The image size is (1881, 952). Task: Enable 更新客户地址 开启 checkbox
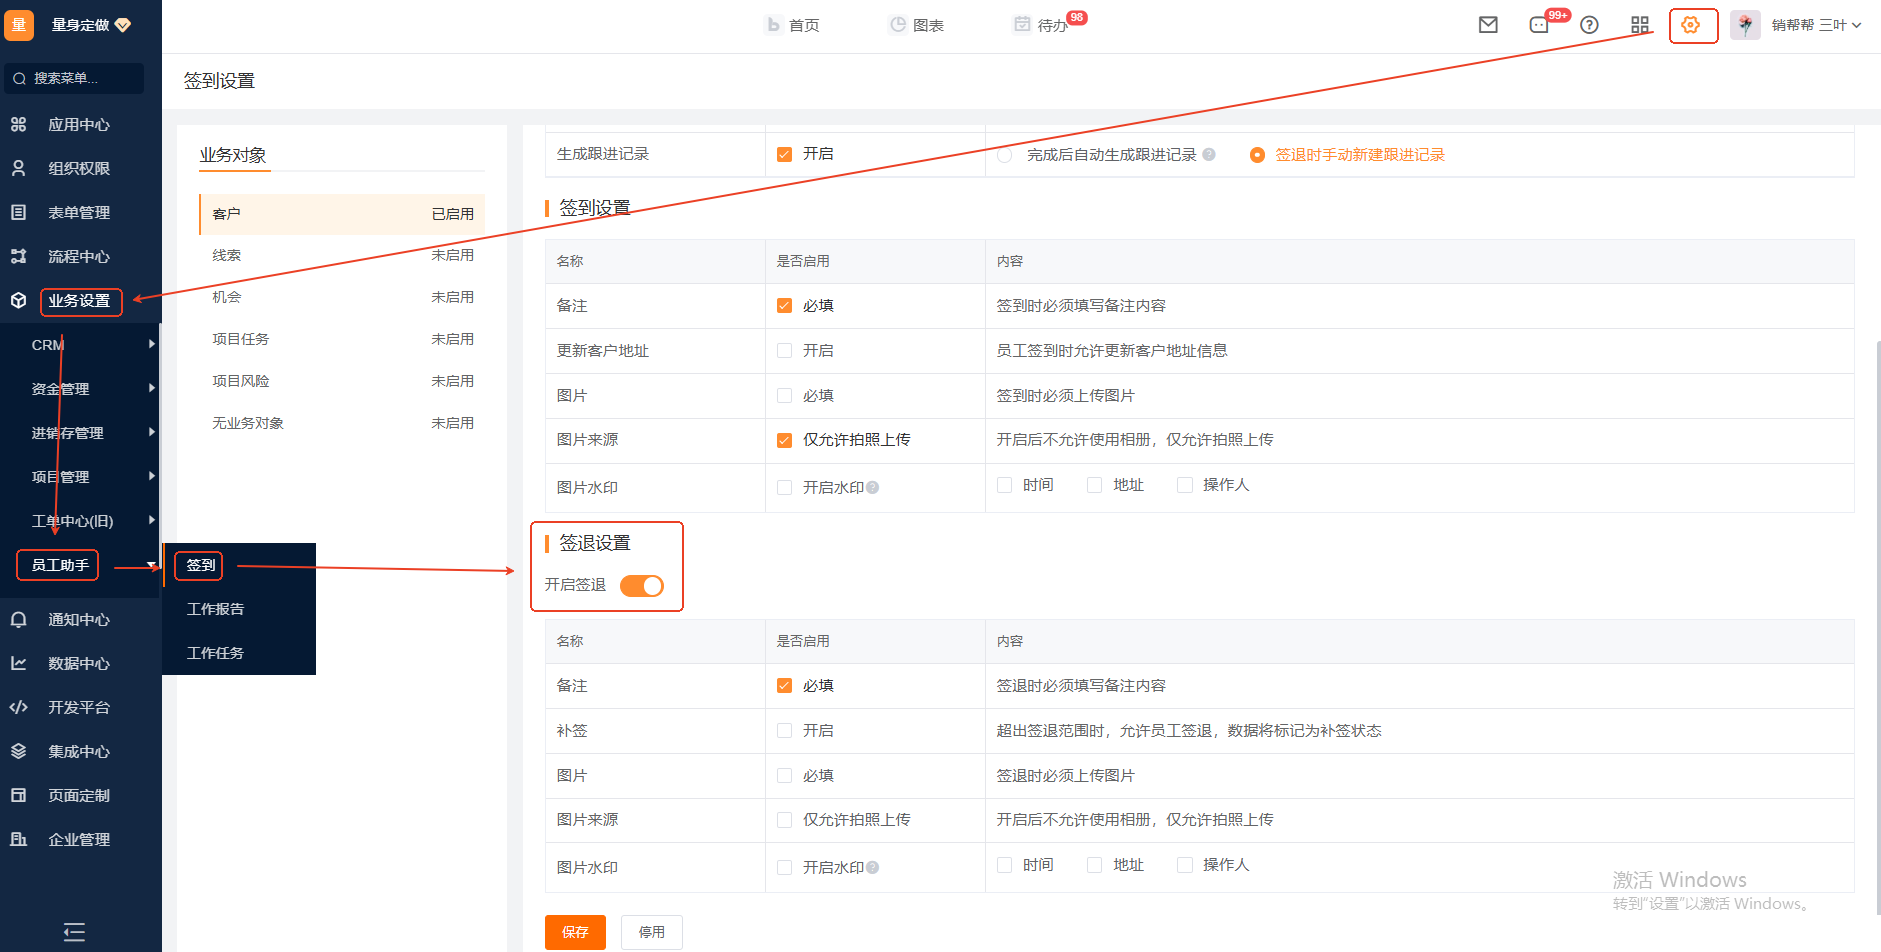pos(784,351)
